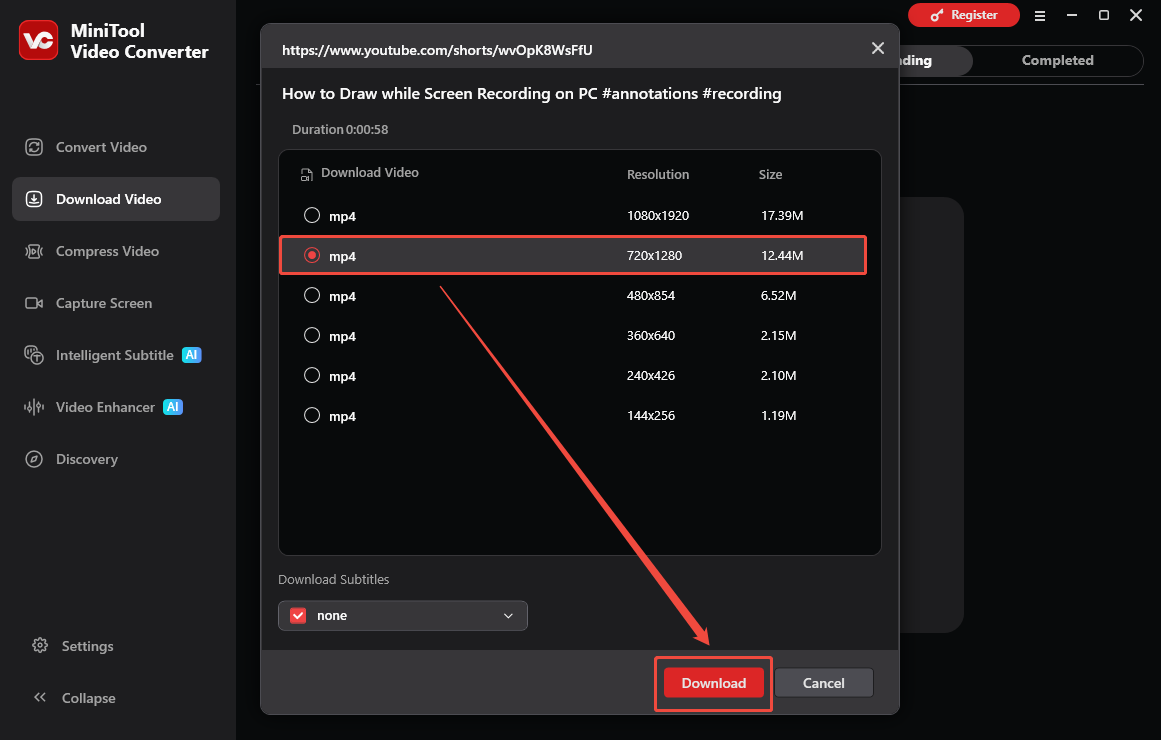This screenshot has height=740, width=1161.
Task: Switch to the Completed tab
Action: (x=1057, y=61)
